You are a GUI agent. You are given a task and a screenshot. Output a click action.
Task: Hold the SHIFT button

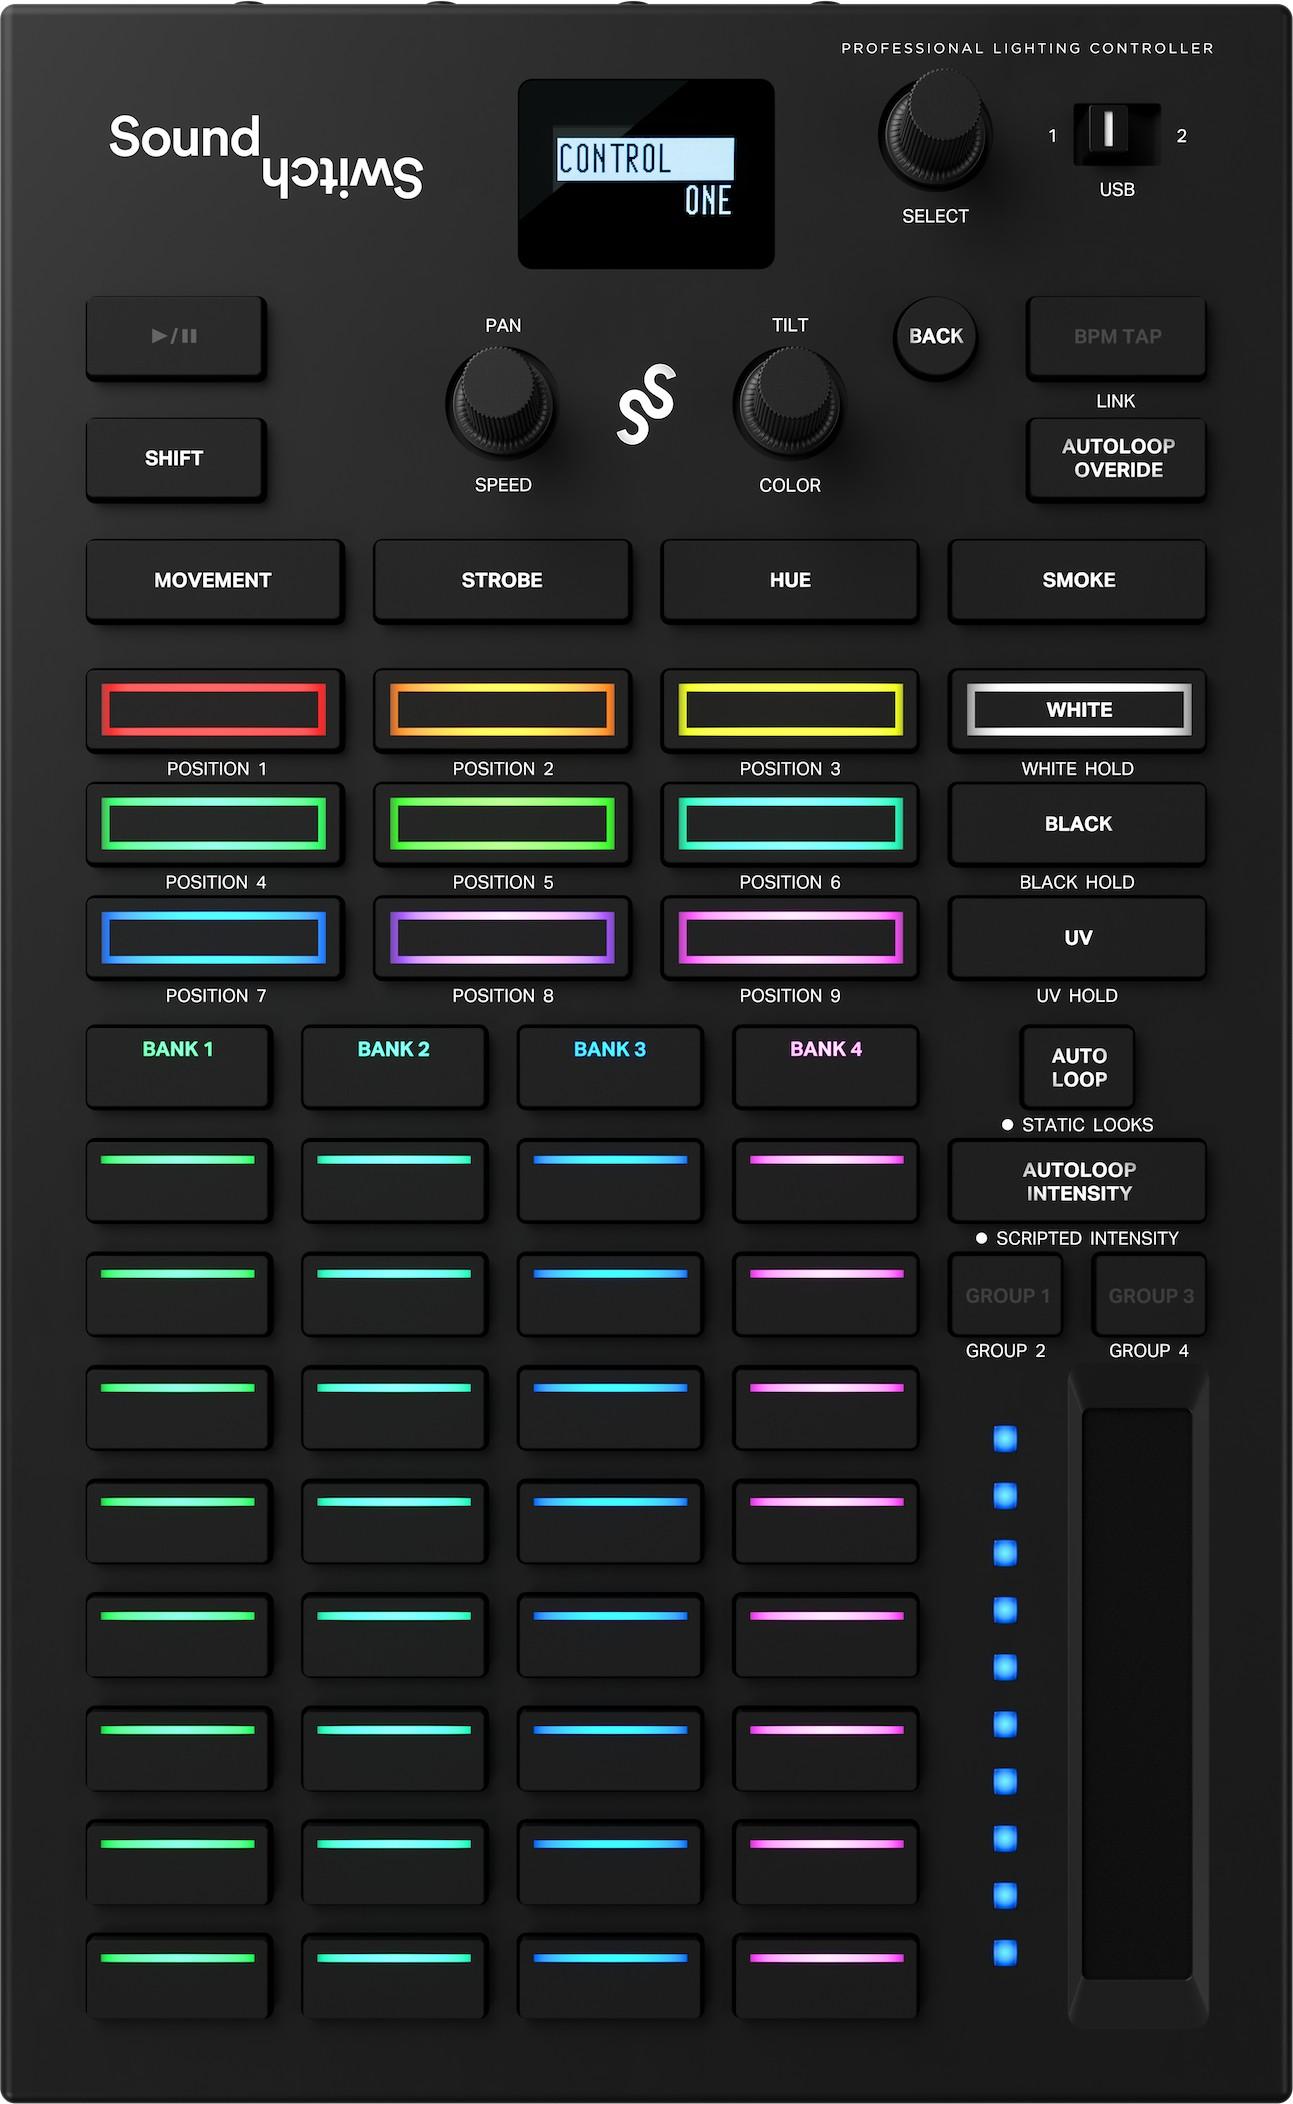click(x=176, y=459)
